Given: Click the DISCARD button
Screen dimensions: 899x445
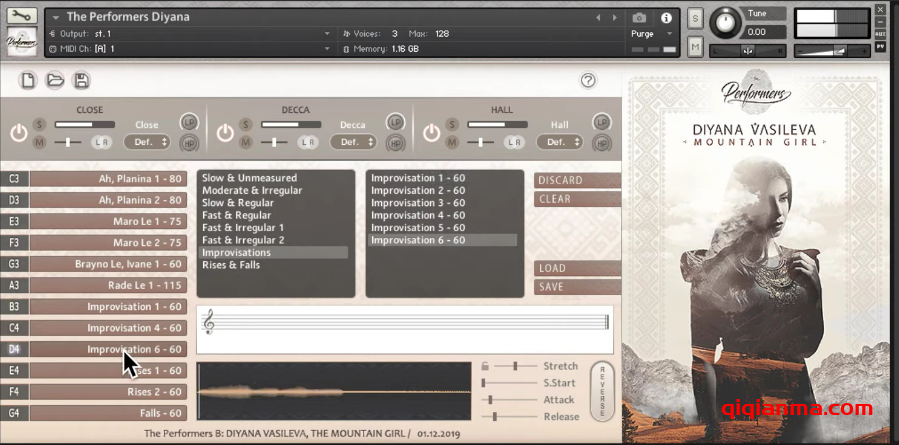Looking at the screenshot, I should click(577, 181).
